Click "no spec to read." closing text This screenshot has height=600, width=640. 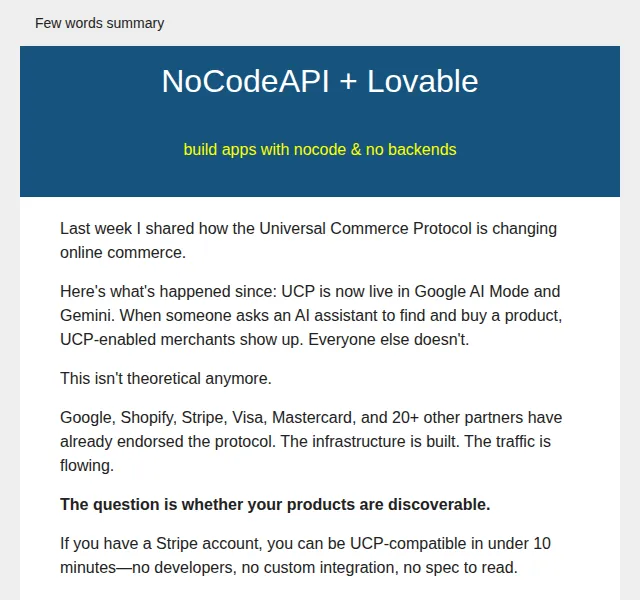pos(460,568)
